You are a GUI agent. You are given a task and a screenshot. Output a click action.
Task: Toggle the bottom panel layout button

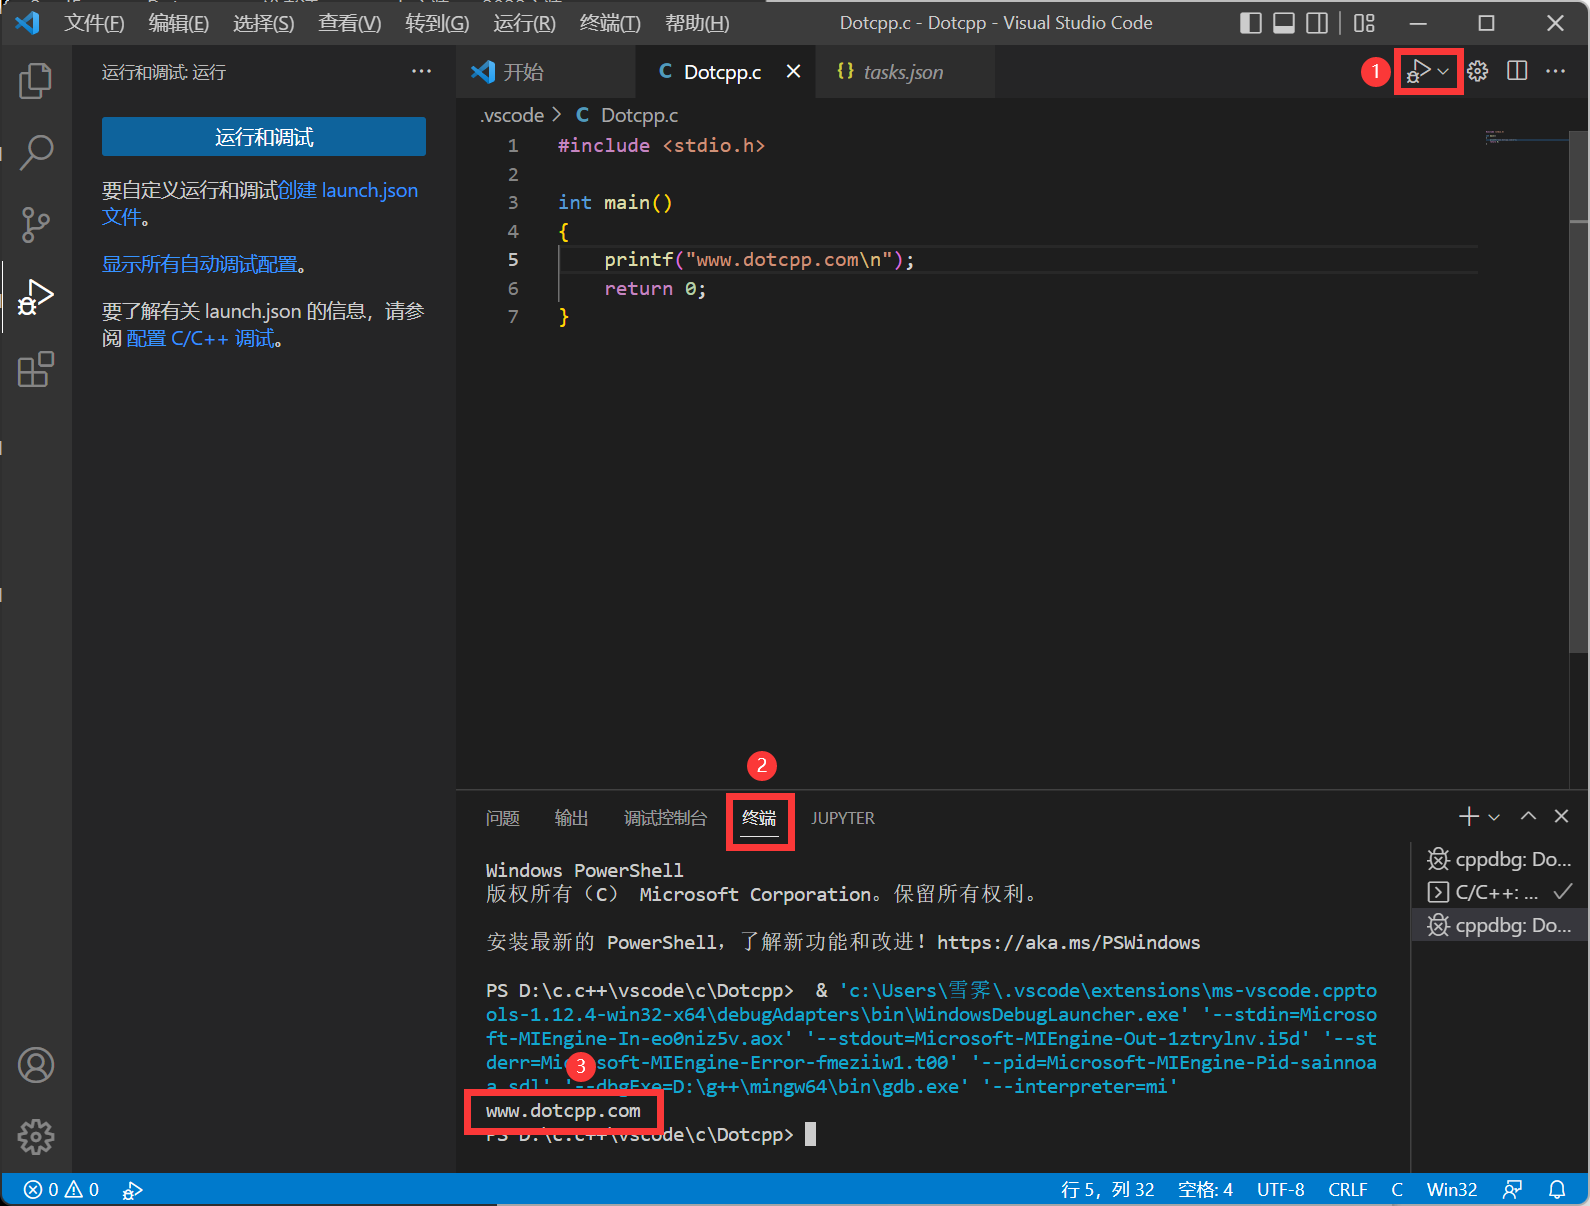pyautogui.click(x=1284, y=23)
